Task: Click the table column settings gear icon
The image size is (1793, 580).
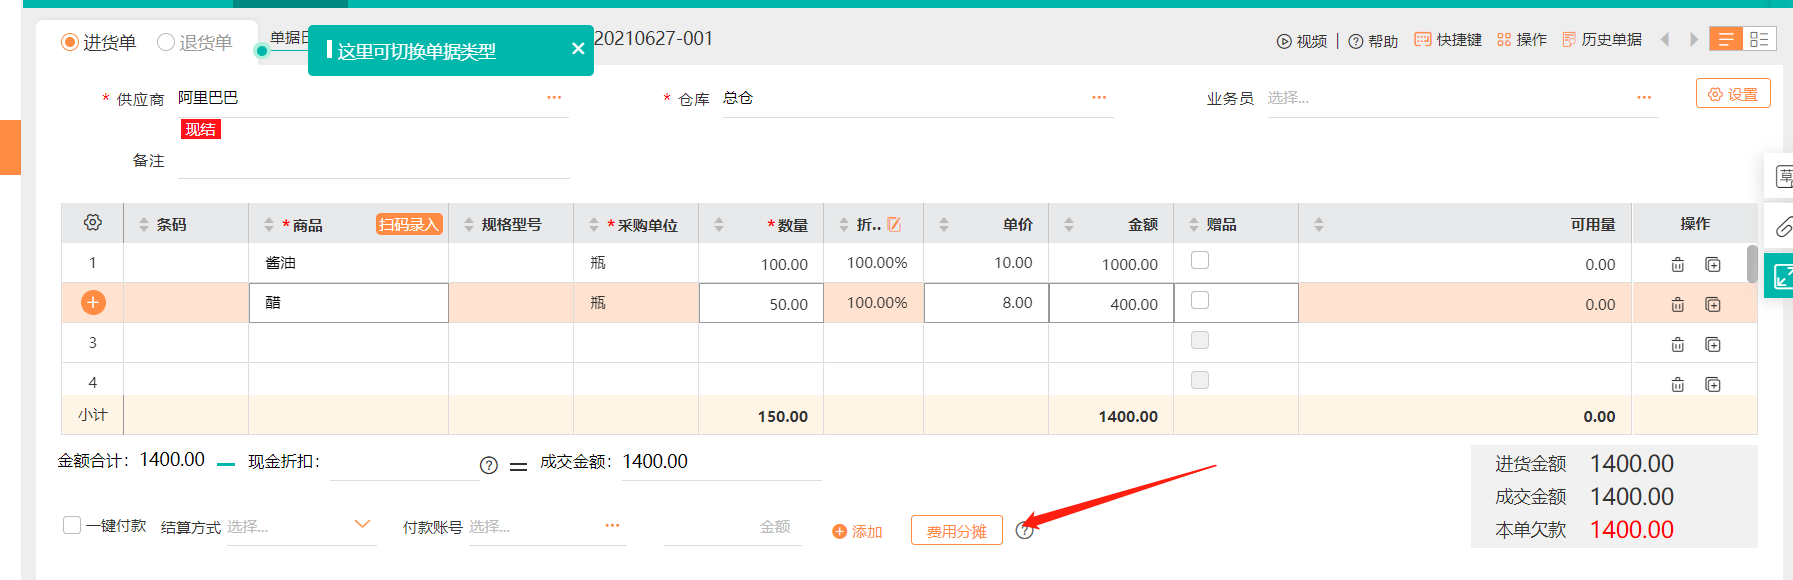Action: point(93,223)
